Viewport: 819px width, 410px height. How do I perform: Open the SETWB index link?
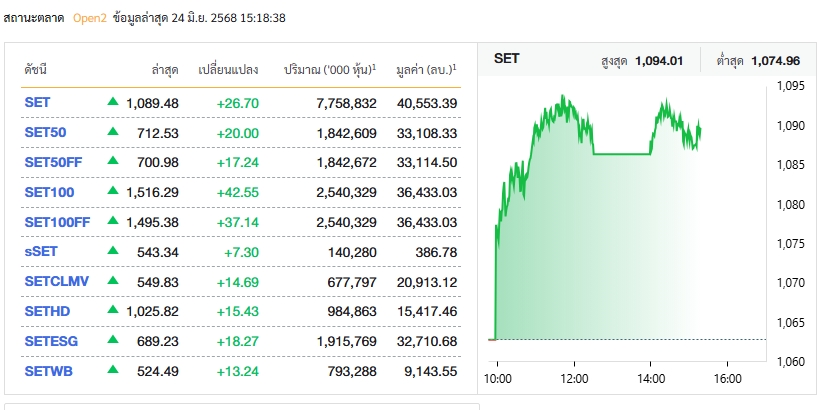[46, 372]
